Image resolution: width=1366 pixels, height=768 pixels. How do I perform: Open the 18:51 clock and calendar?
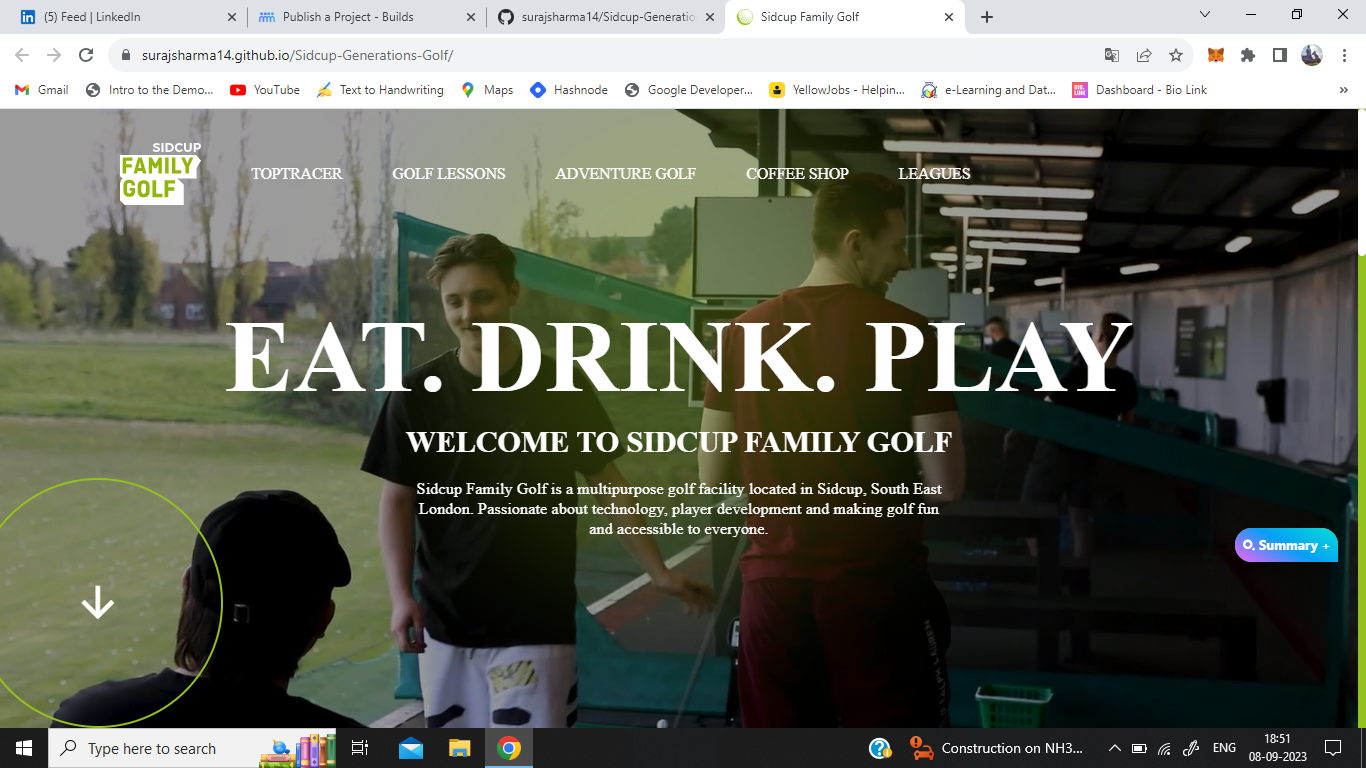coord(1278,748)
